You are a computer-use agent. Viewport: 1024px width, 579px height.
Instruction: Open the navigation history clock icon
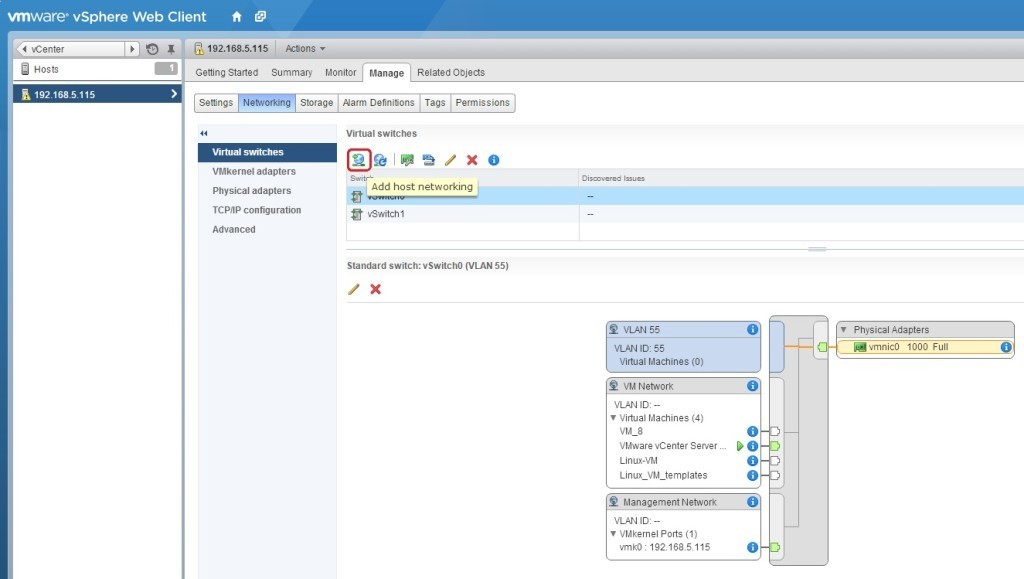point(152,49)
